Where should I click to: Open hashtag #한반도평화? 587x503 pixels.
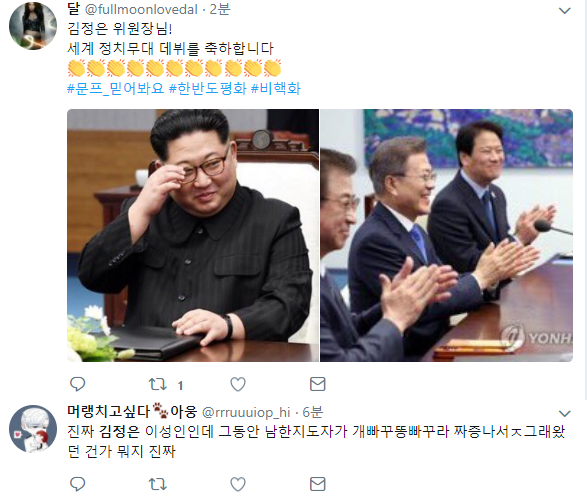pos(208,89)
